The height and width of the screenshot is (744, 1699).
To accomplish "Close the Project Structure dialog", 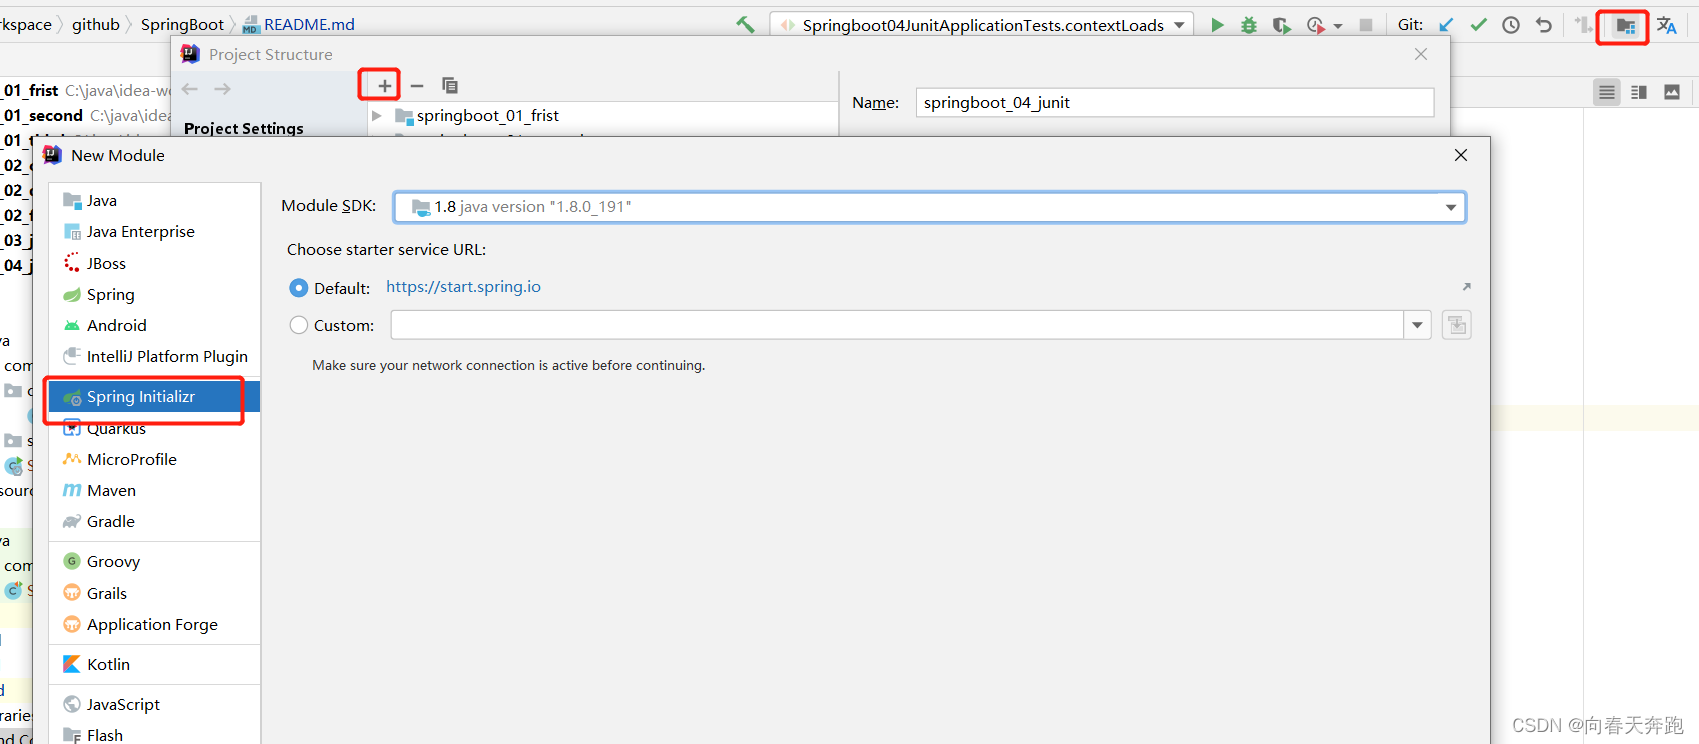I will point(1421,54).
